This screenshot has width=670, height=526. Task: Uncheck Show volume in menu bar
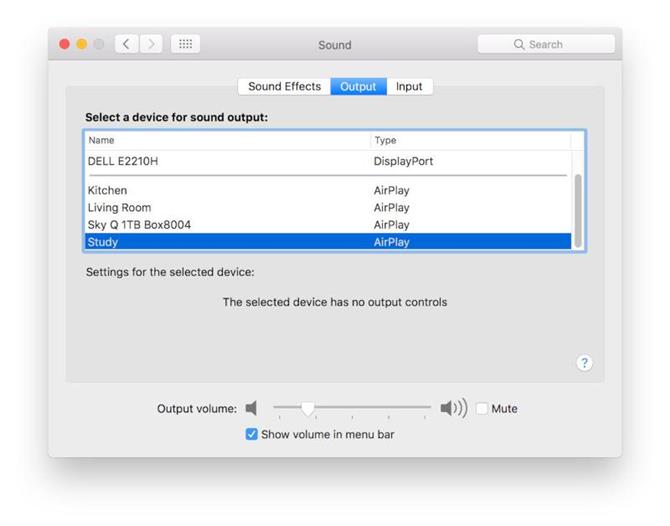pos(252,434)
